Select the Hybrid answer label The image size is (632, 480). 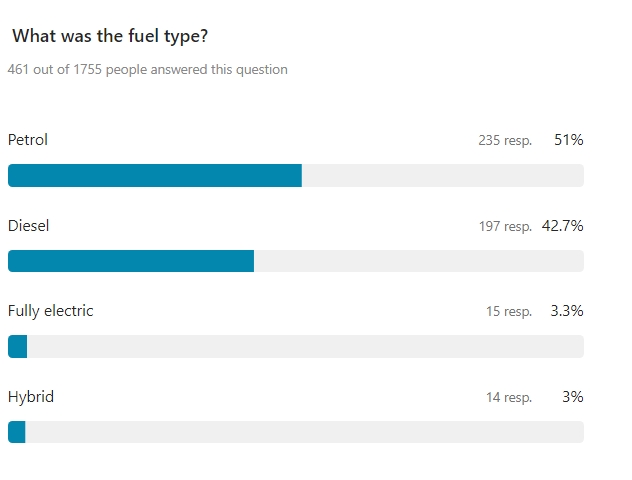tap(31, 397)
